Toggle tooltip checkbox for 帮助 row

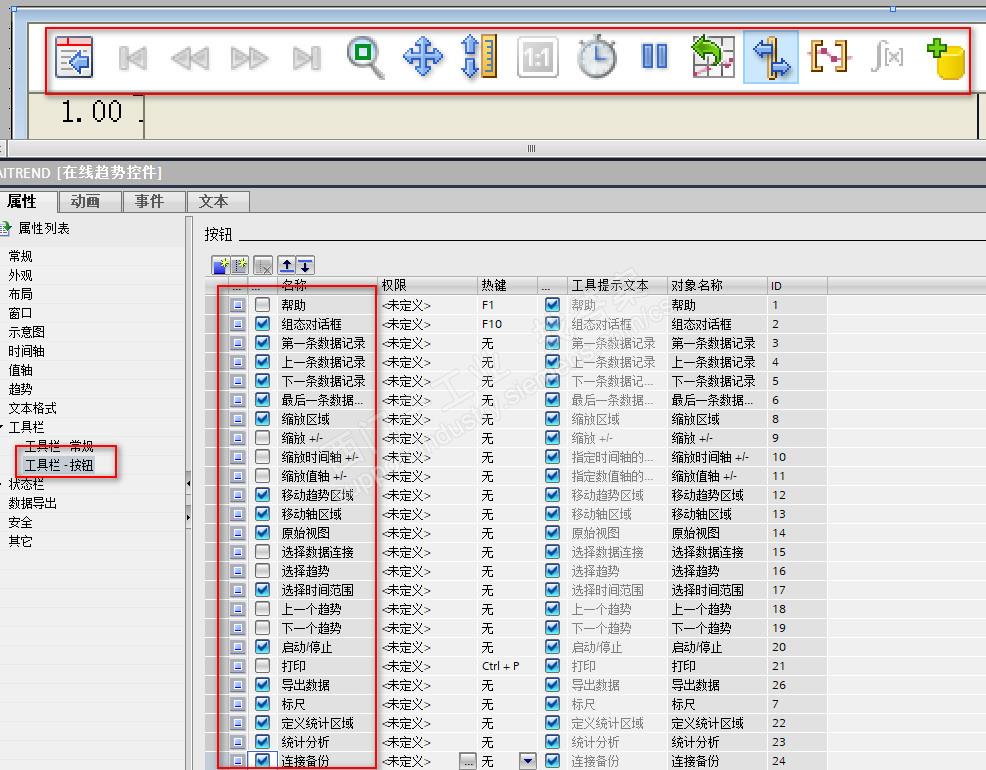[552, 305]
